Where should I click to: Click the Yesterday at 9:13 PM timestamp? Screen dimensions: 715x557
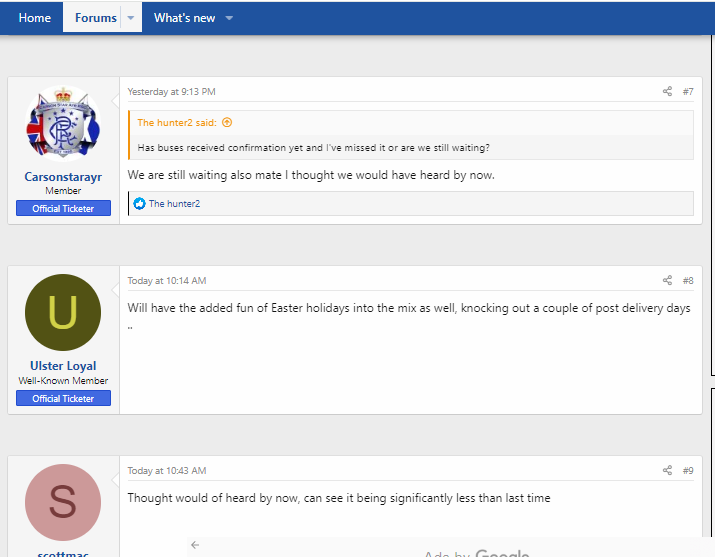(x=171, y=92)
